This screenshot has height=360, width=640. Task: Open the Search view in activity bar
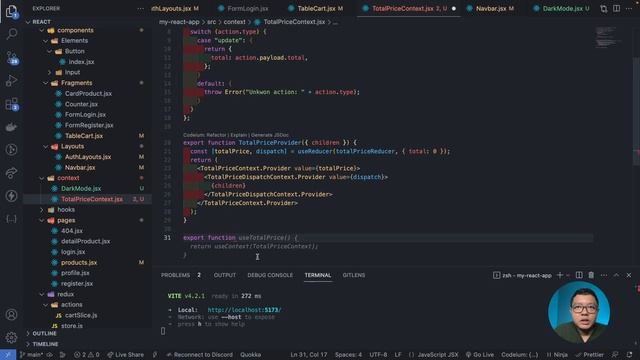coord(11,34)
